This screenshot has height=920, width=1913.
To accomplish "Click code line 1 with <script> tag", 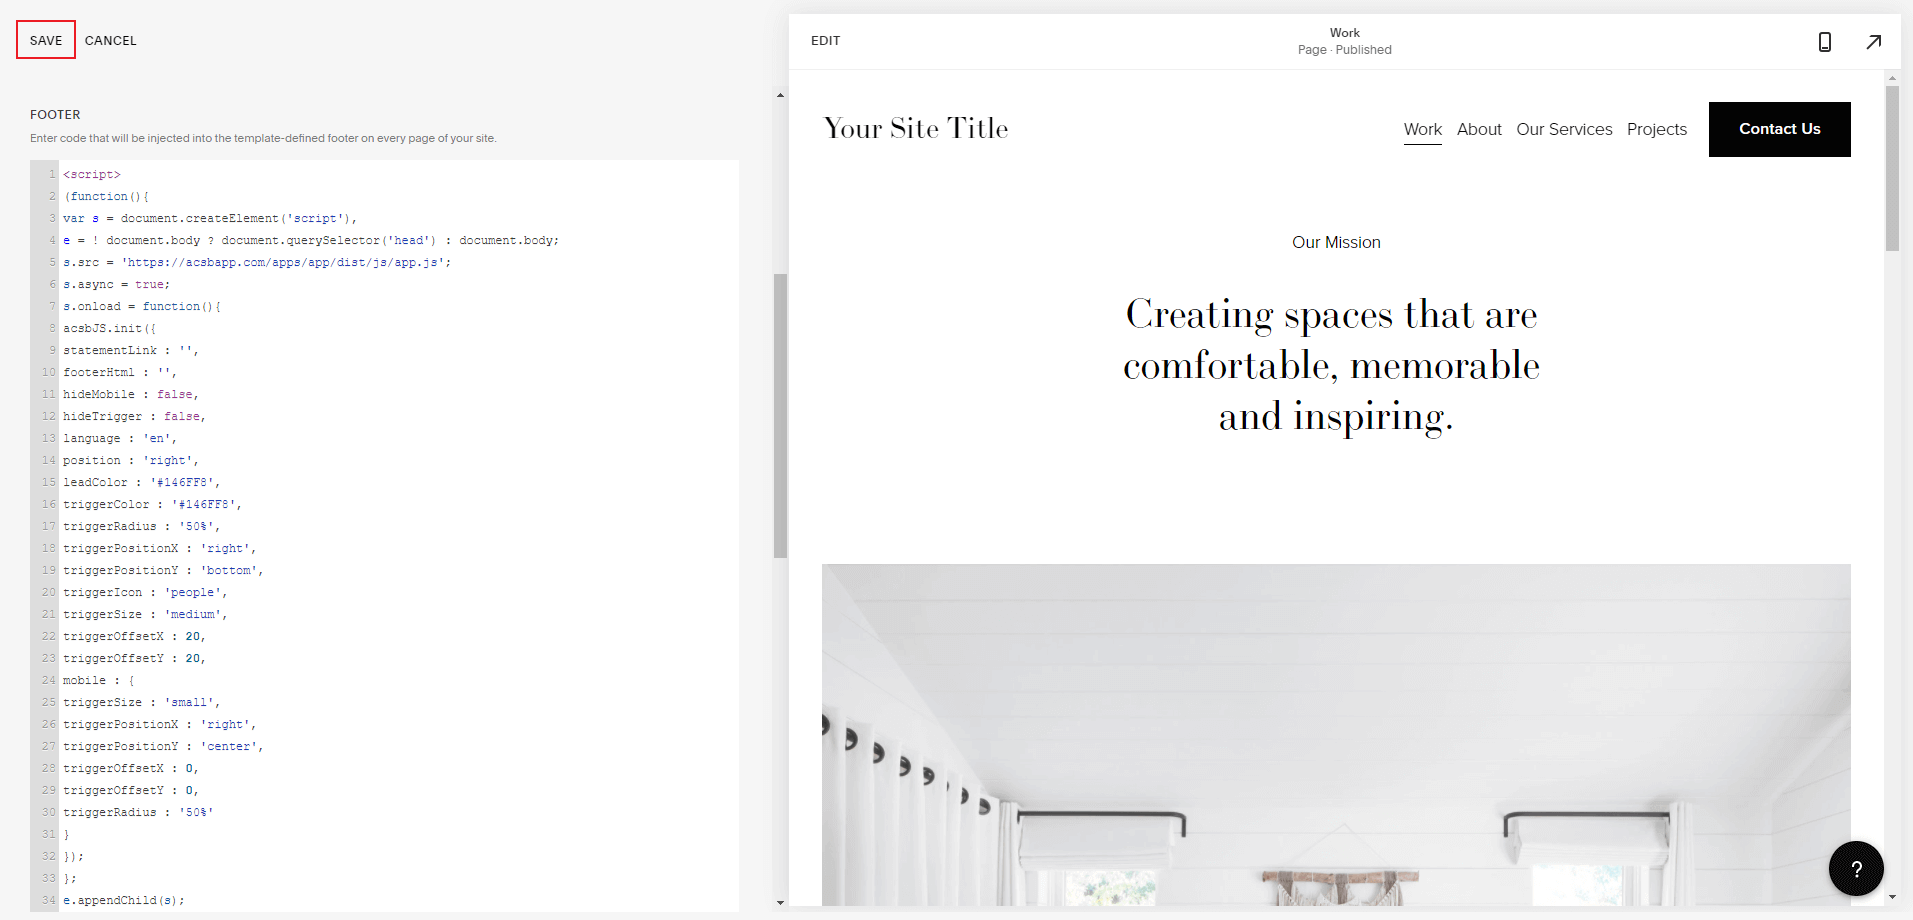I will [92, 174].
